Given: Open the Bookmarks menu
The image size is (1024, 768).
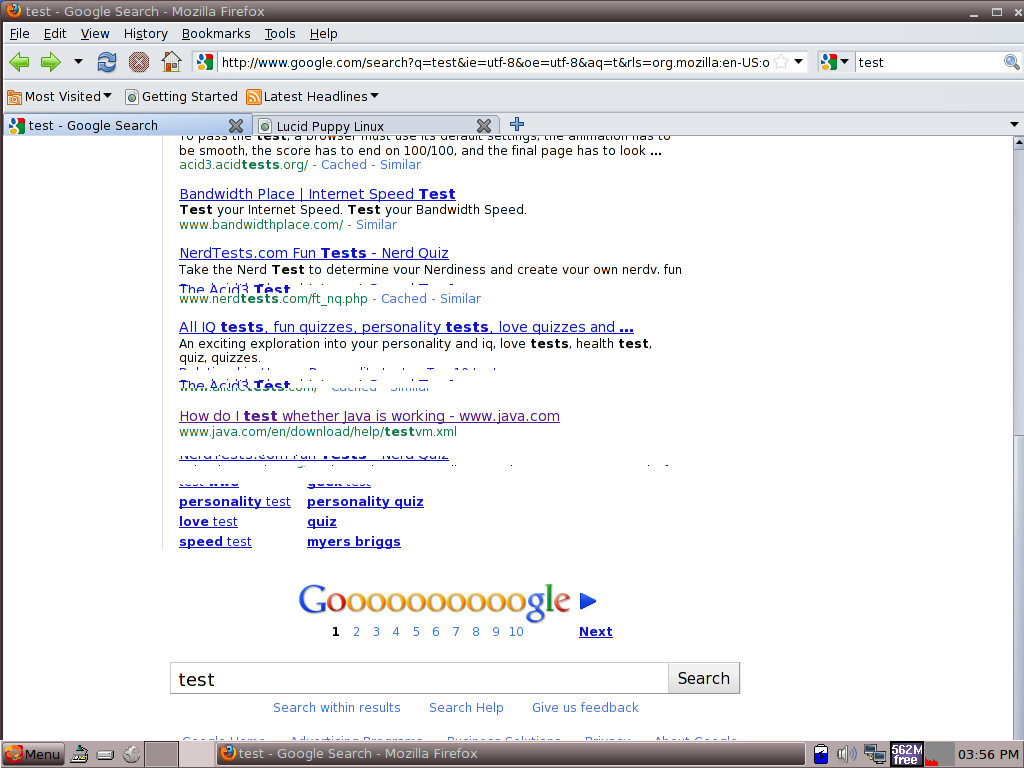Looking at the screenshot, I should (216, 33).
